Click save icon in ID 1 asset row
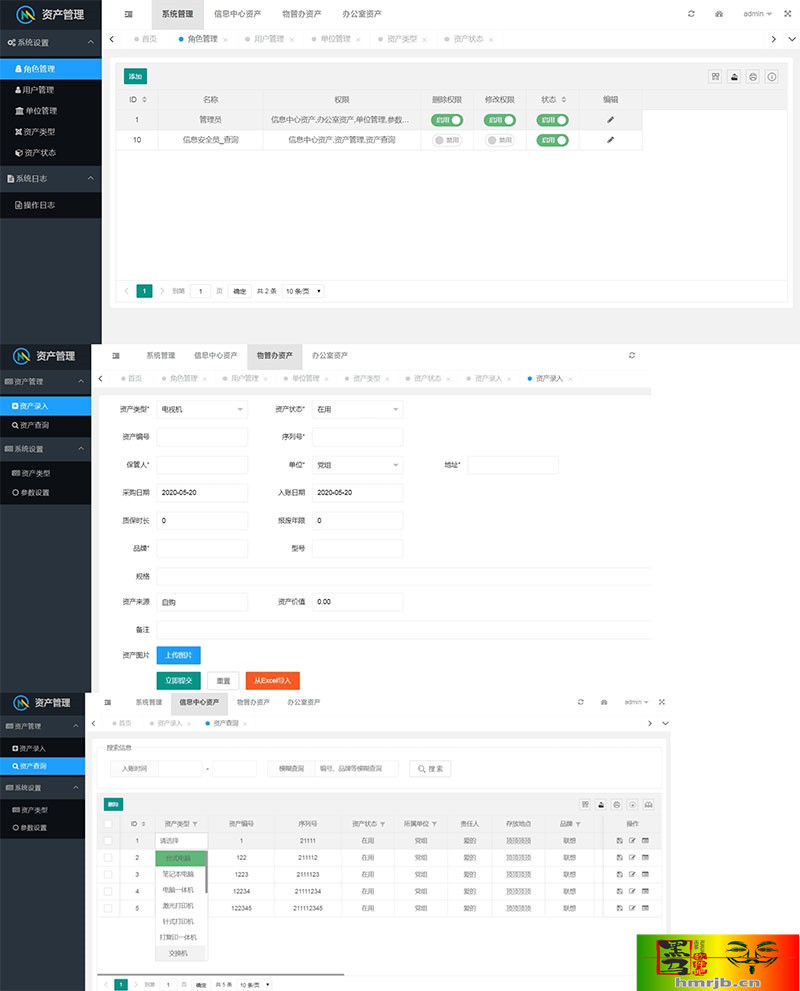Image resolution: width=800 pixels, height=991 pixels. [619, 841]
